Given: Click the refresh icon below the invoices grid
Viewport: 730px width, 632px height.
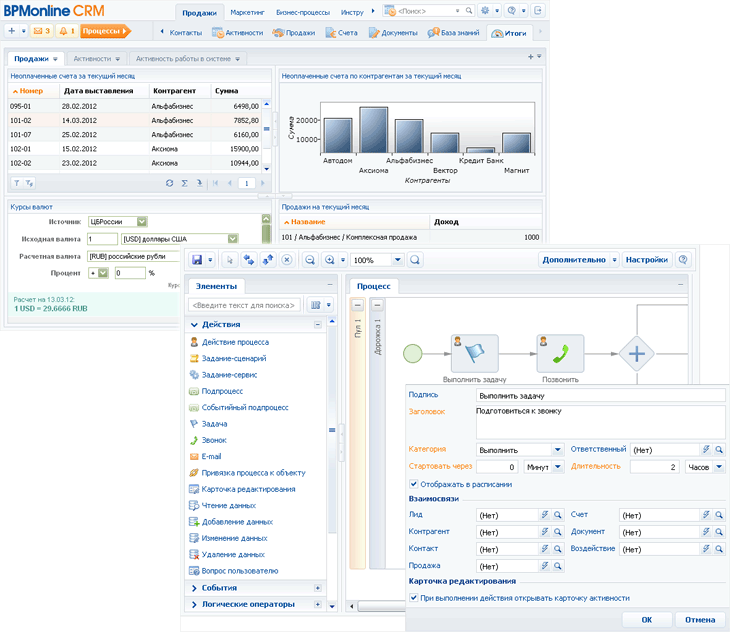Looking at the screenshot, I should click(169, 183).
